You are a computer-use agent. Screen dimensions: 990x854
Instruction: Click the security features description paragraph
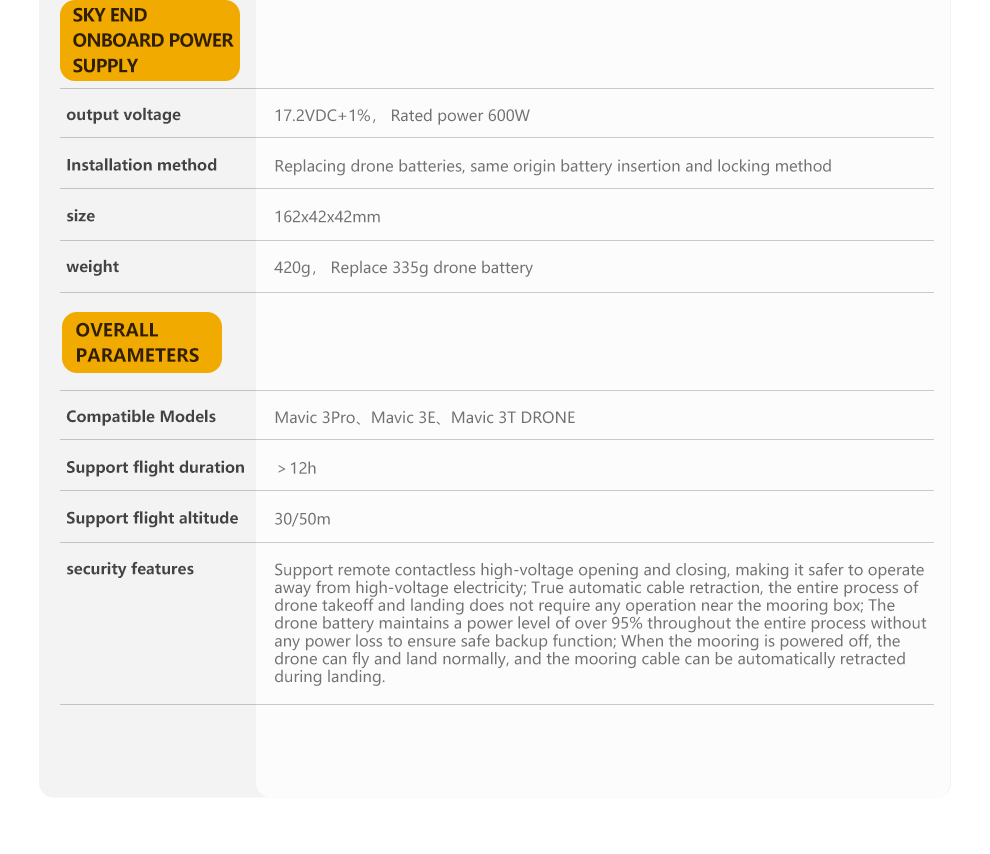point(599,623)
